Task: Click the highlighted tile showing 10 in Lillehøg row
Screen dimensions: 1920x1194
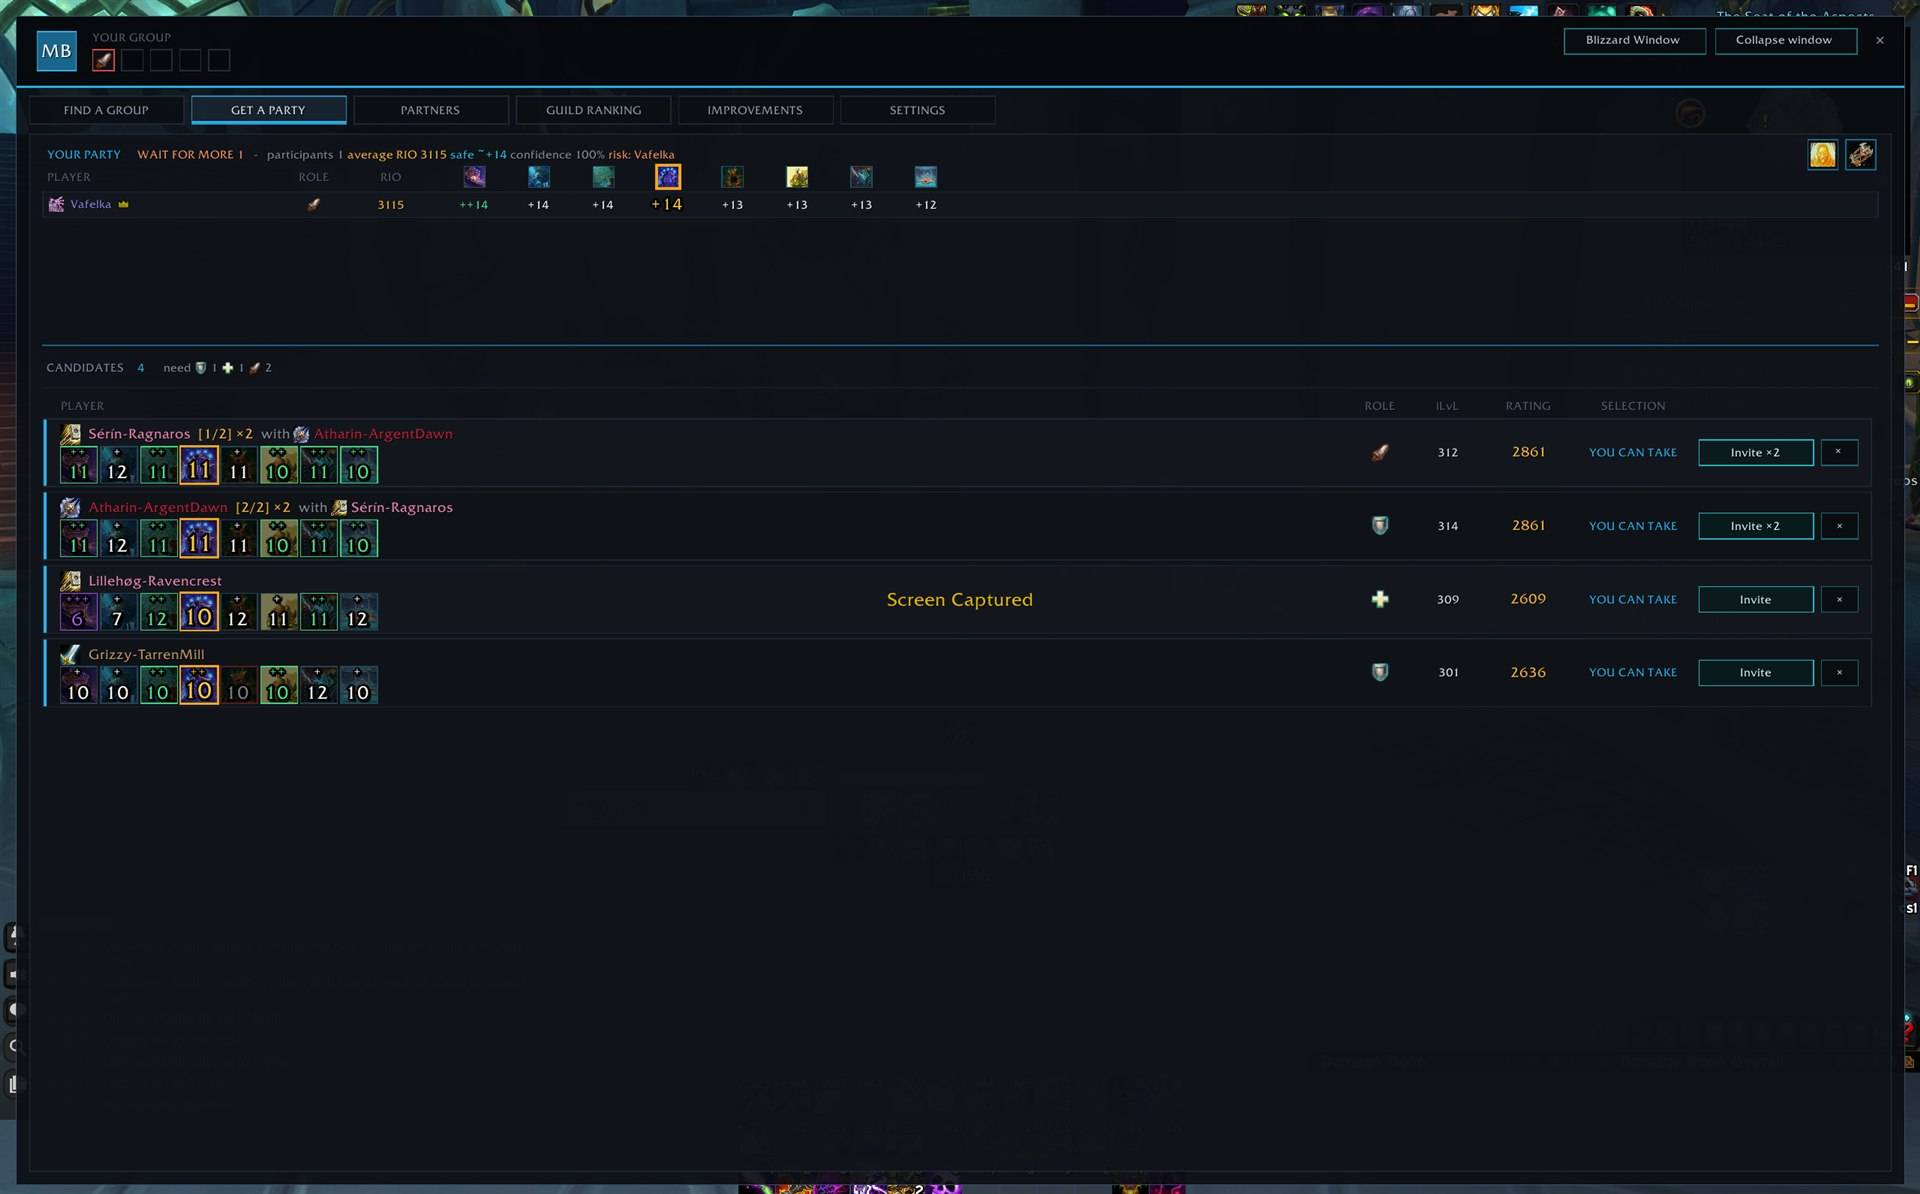Action: (199, 612)
